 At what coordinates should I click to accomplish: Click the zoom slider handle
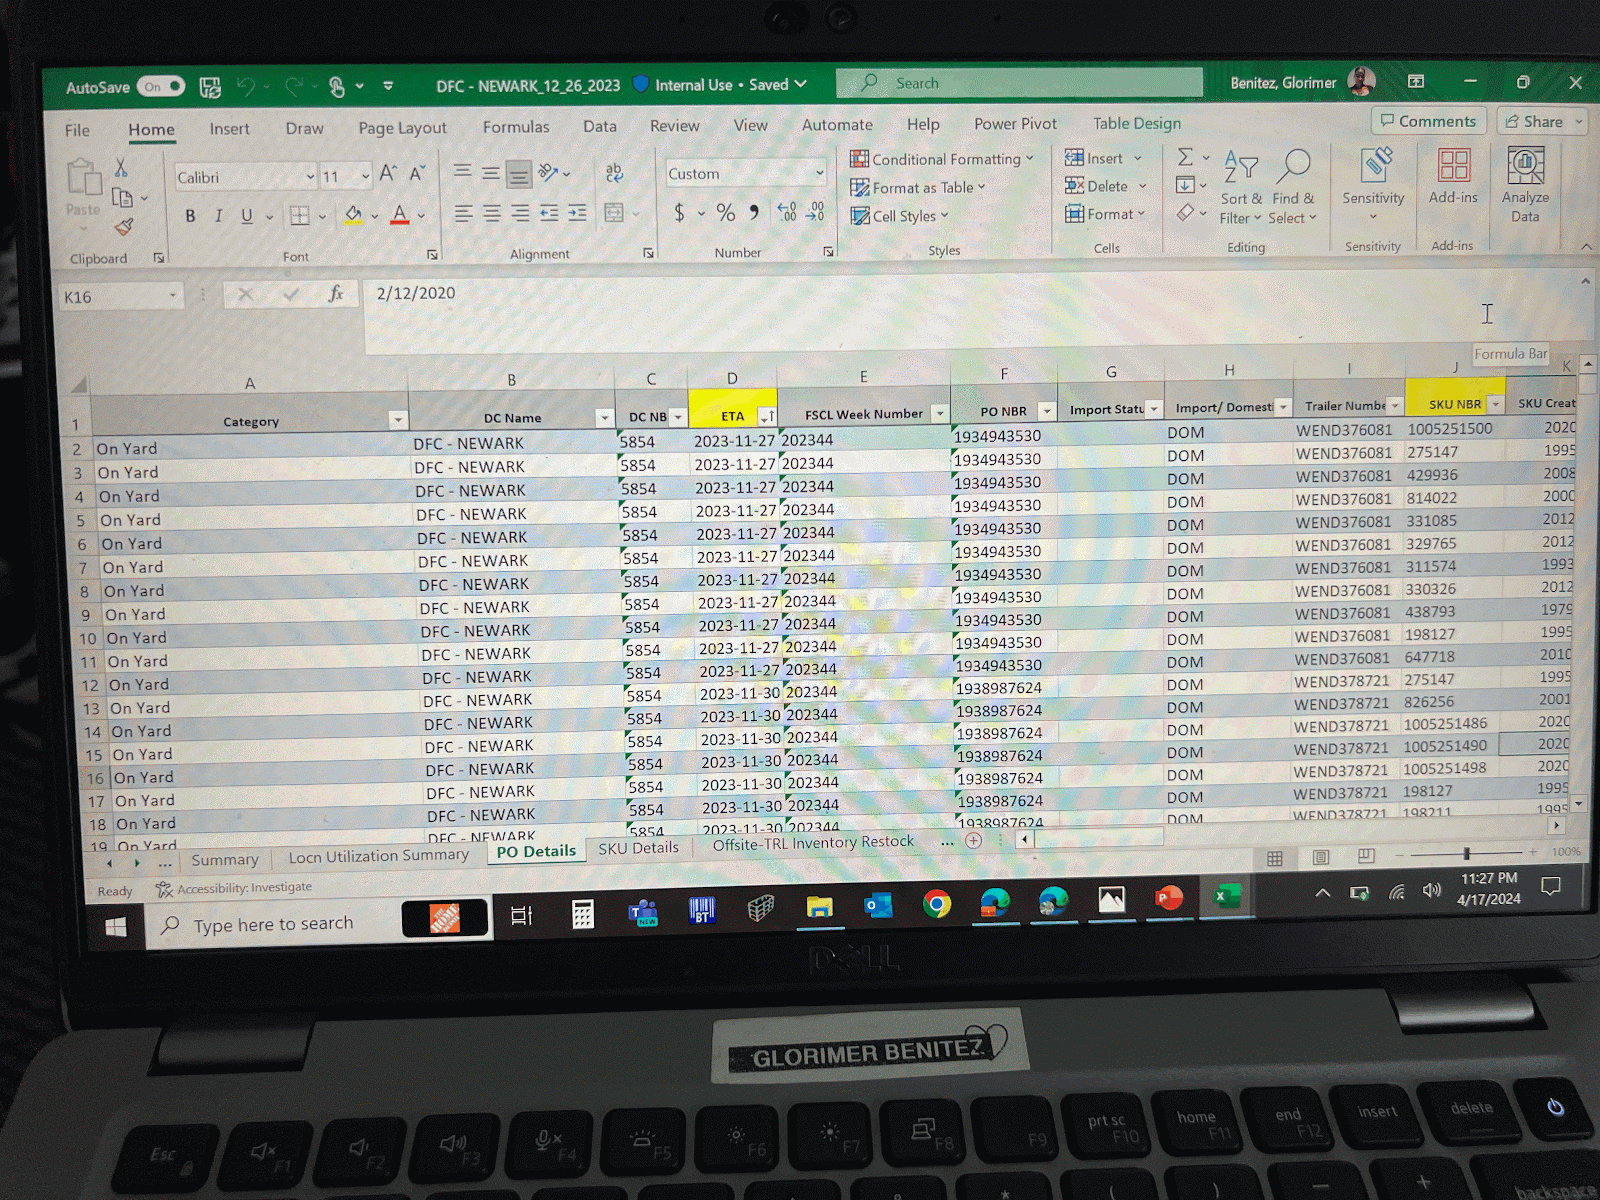1466,853
